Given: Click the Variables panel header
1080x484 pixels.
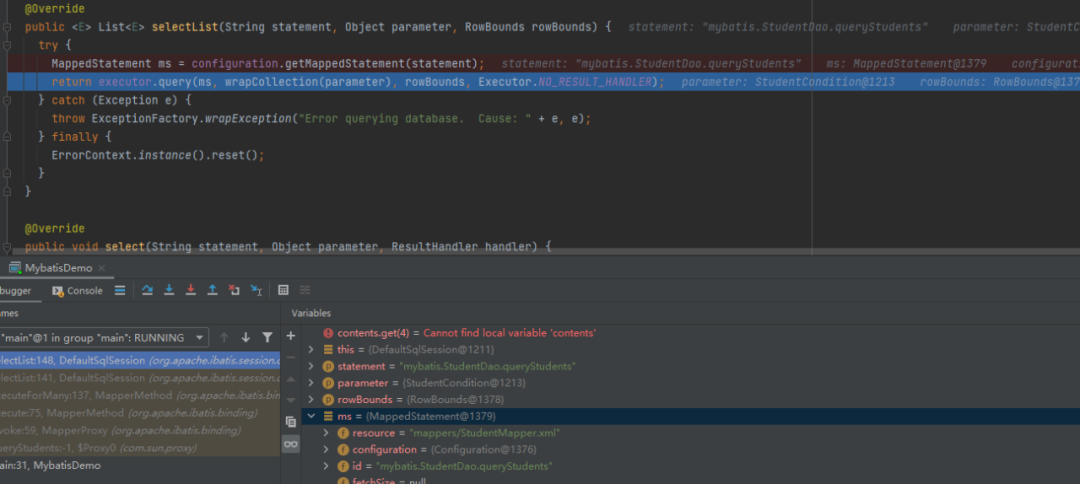Looking at the screenshot, I should point(311,313).
